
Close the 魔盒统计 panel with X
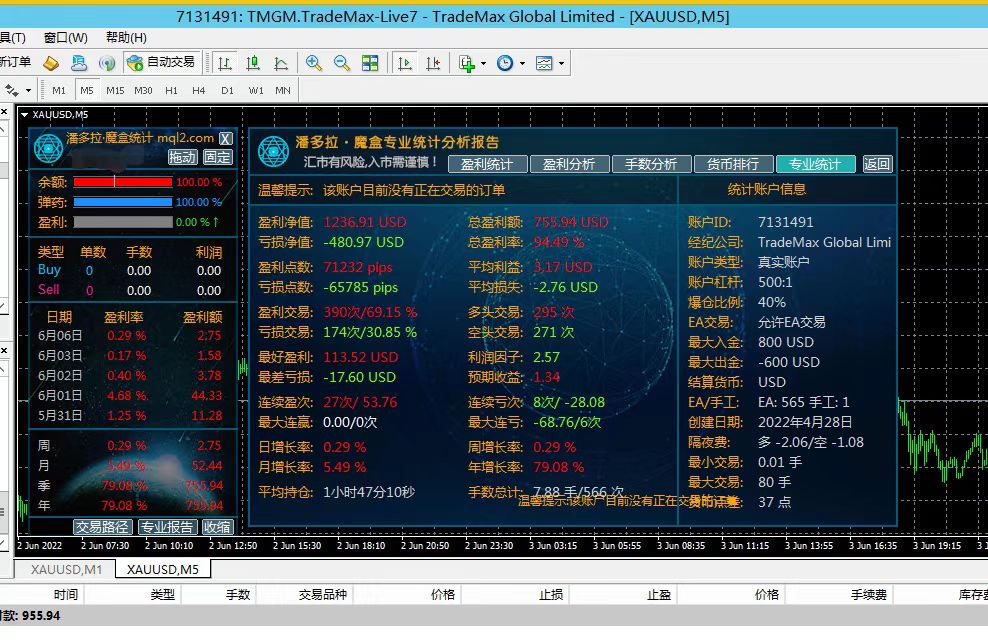[226, 139]
